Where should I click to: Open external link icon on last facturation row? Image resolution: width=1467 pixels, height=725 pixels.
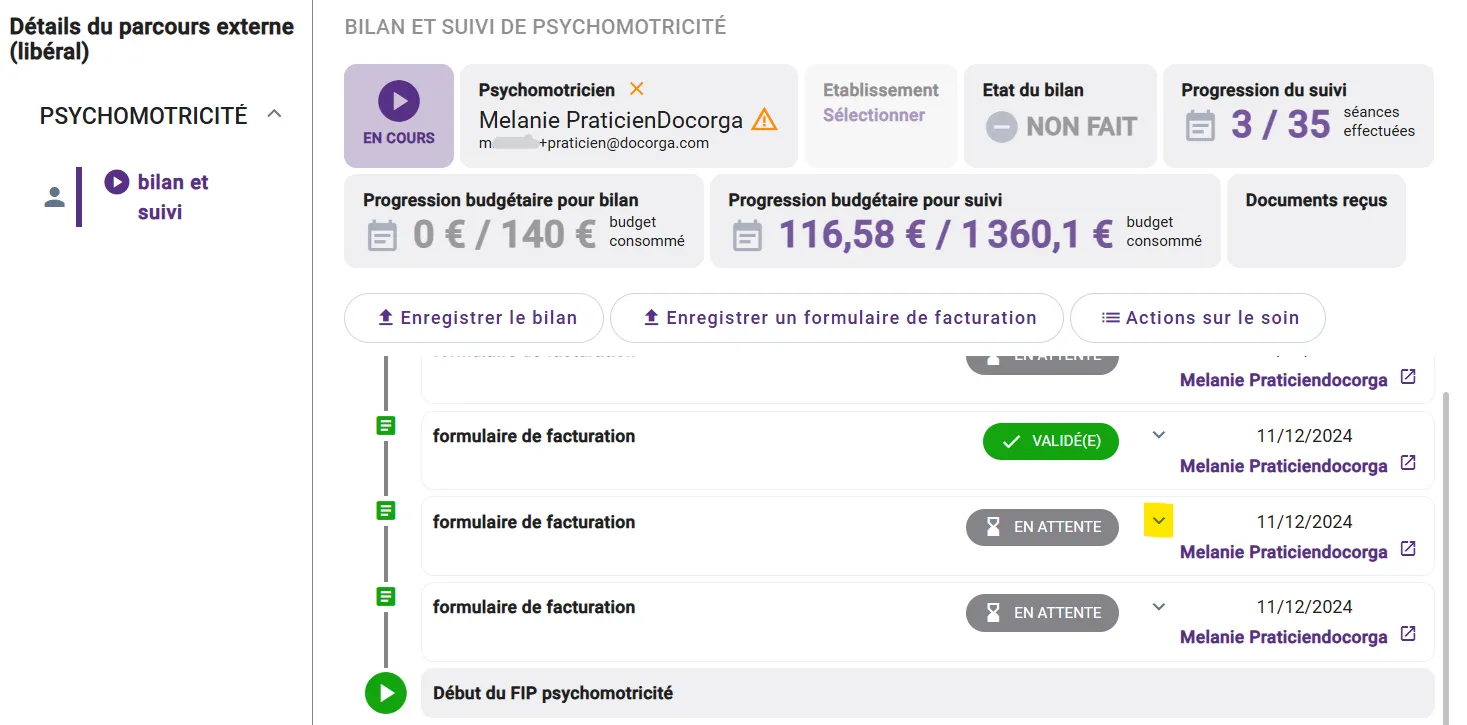pos(1408,634)
